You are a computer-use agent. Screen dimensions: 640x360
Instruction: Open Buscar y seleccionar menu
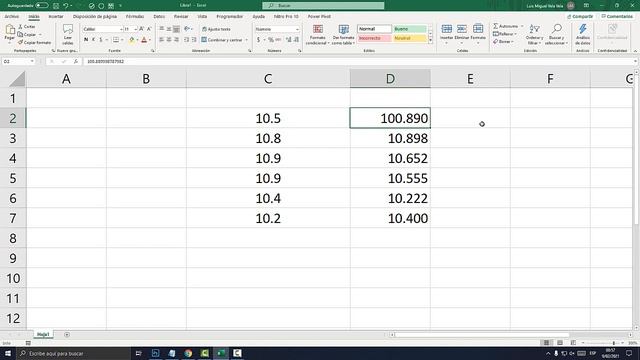point(556,34)
